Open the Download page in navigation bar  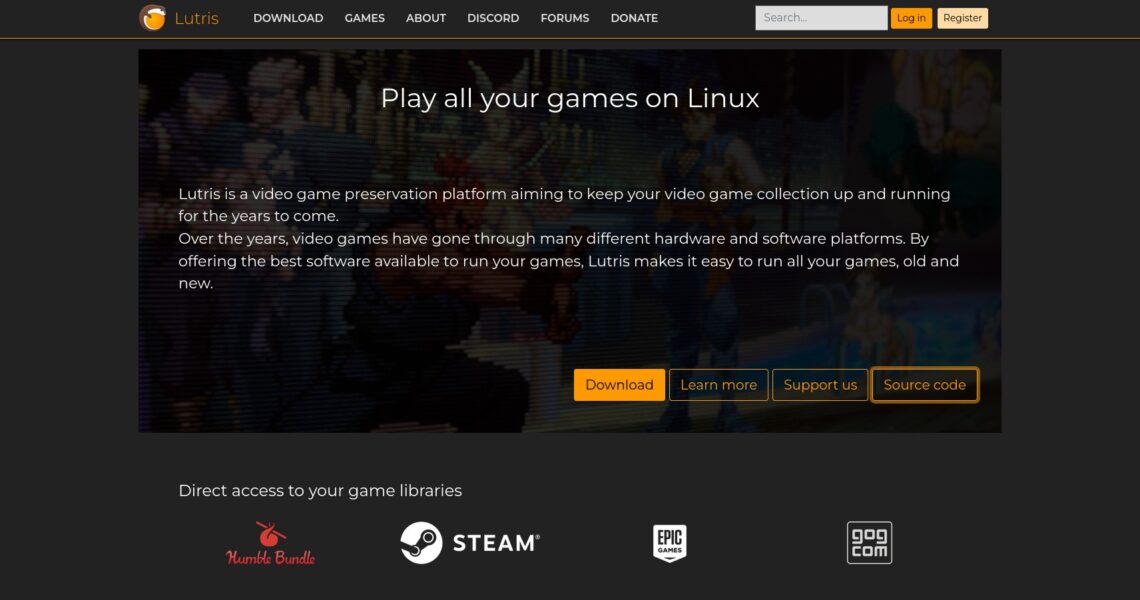288,18
